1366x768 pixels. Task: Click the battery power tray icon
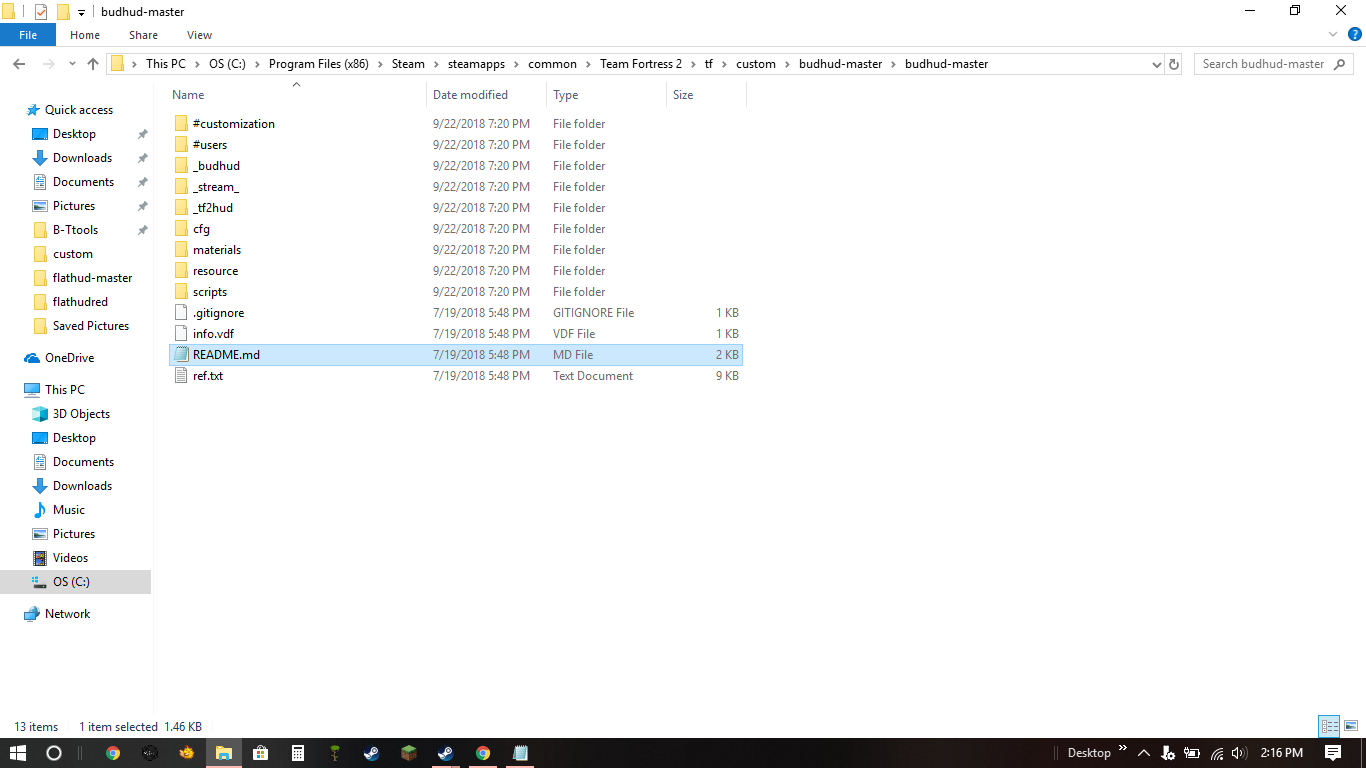tap(1192, 753)
